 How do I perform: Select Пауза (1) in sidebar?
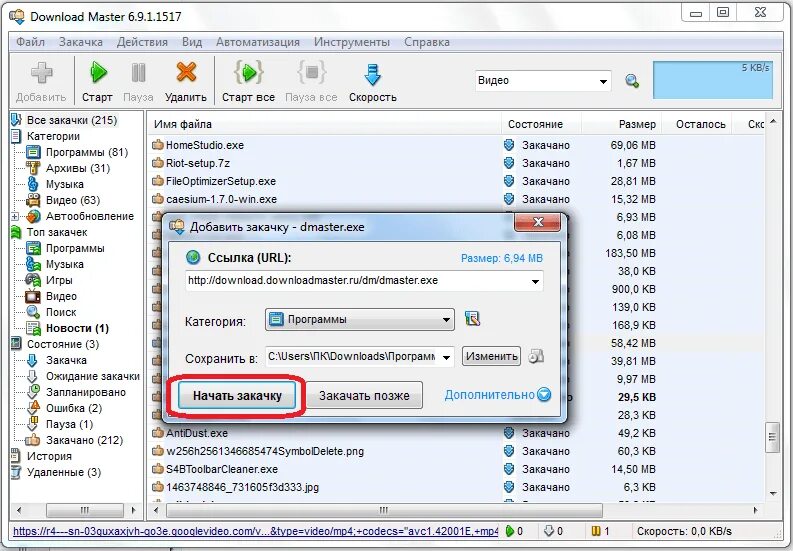click(x=69, y=423)
